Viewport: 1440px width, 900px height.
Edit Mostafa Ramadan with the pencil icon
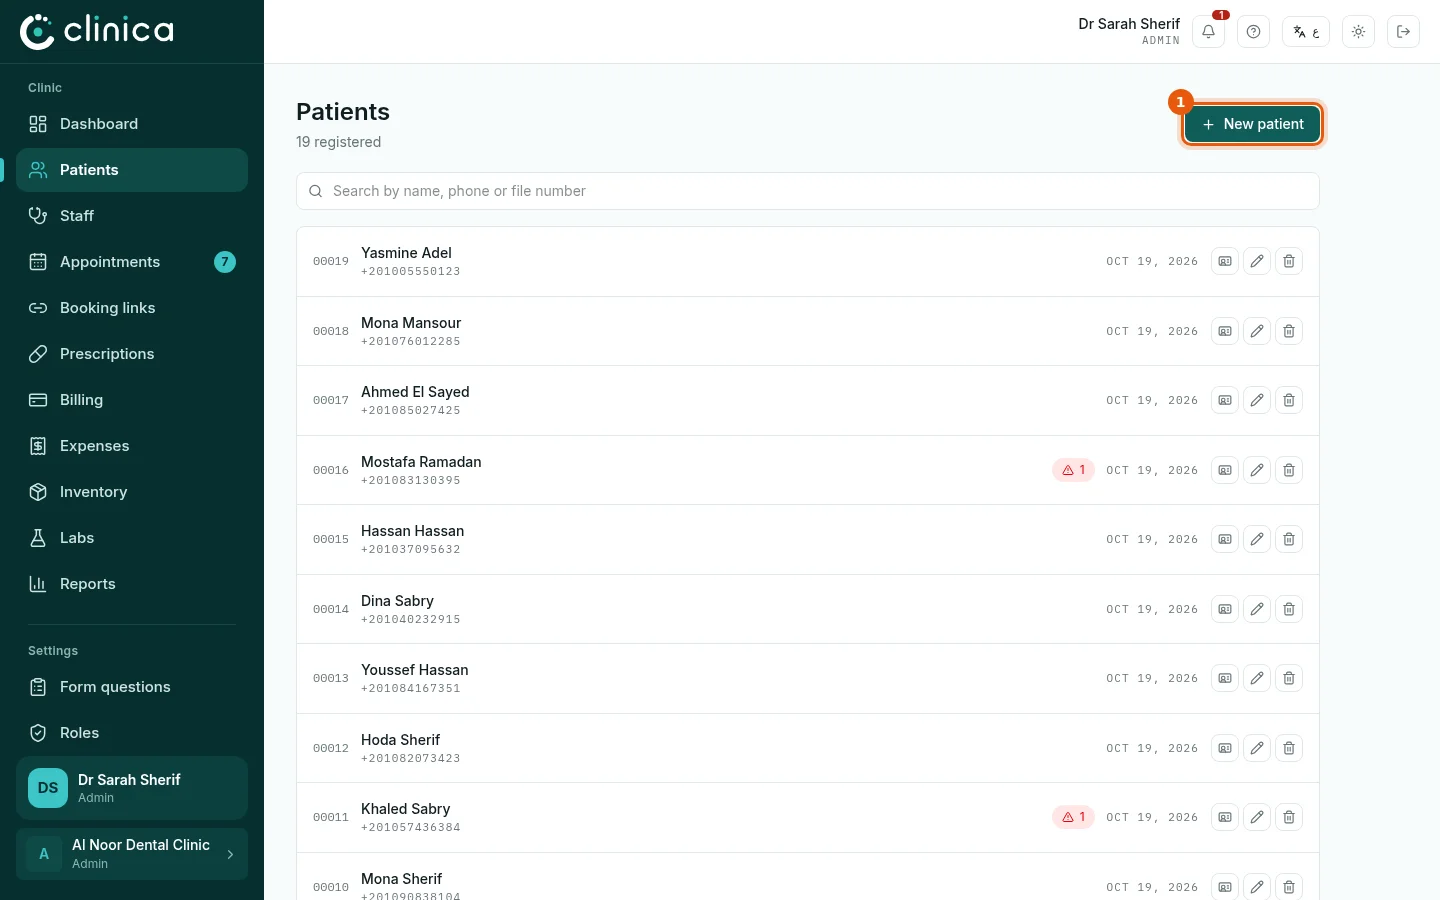[1257, 470]
